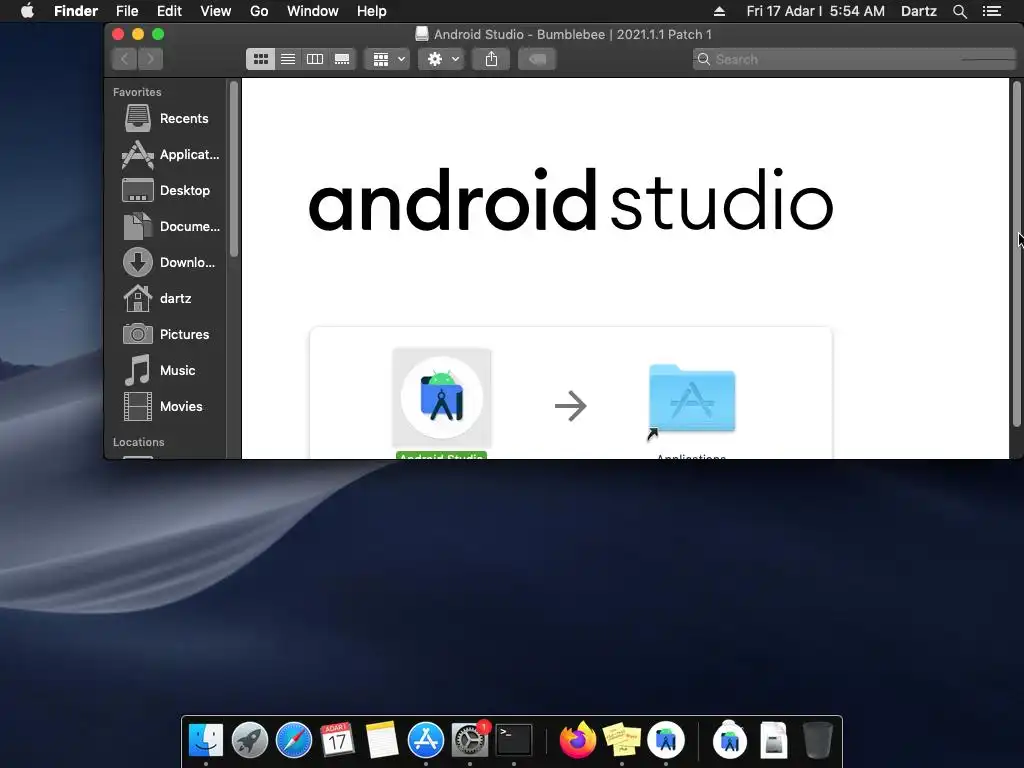Viewport: 1024px width, 768px height.
Task: Select icon view in Finder toolbar
Action: point(261,59)
